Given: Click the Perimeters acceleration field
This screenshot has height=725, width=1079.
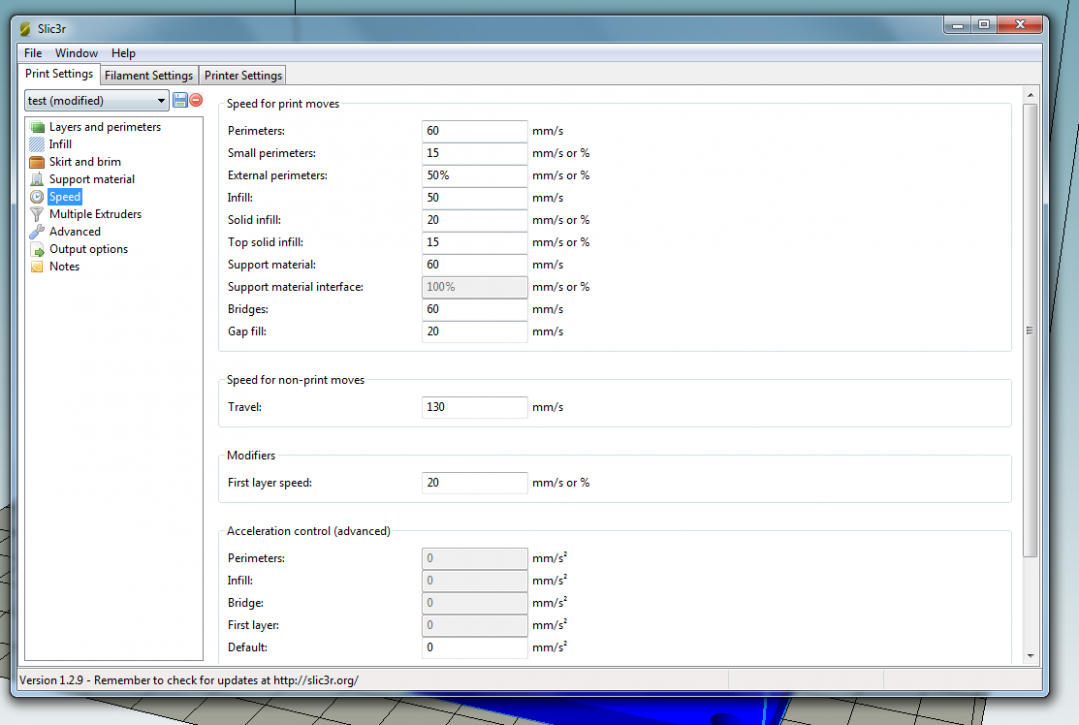Looking at the screenshot, I should pos(475,559).
